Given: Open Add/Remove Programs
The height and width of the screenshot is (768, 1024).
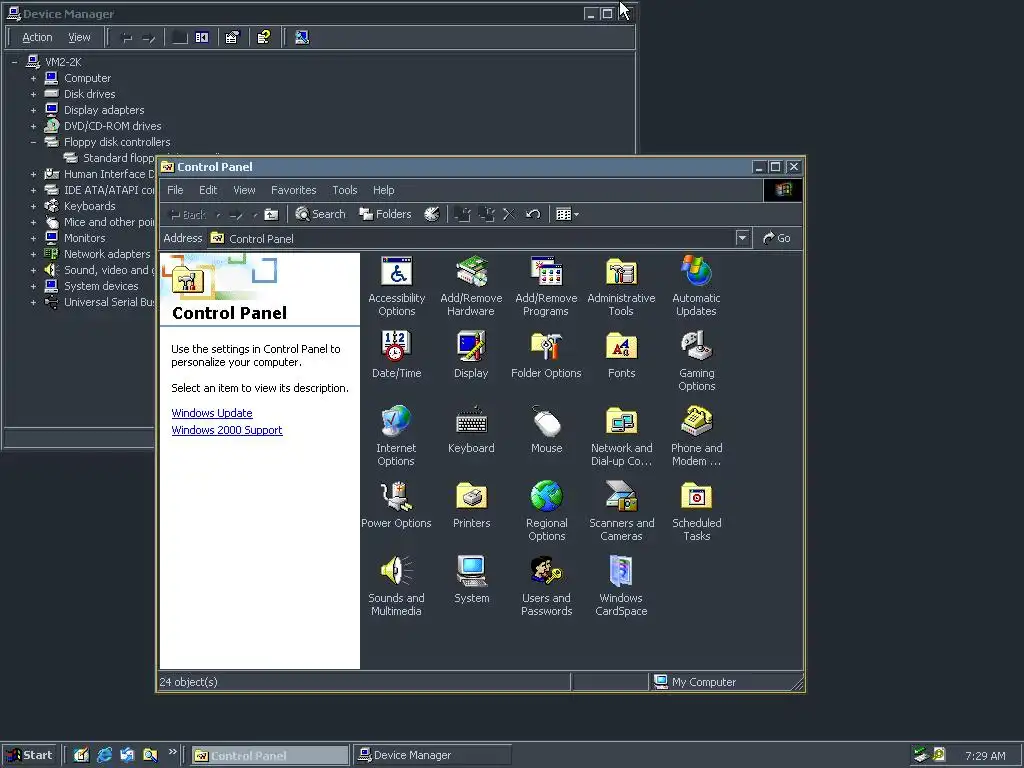Looking at the screenshot, I should tap(546, 286).
